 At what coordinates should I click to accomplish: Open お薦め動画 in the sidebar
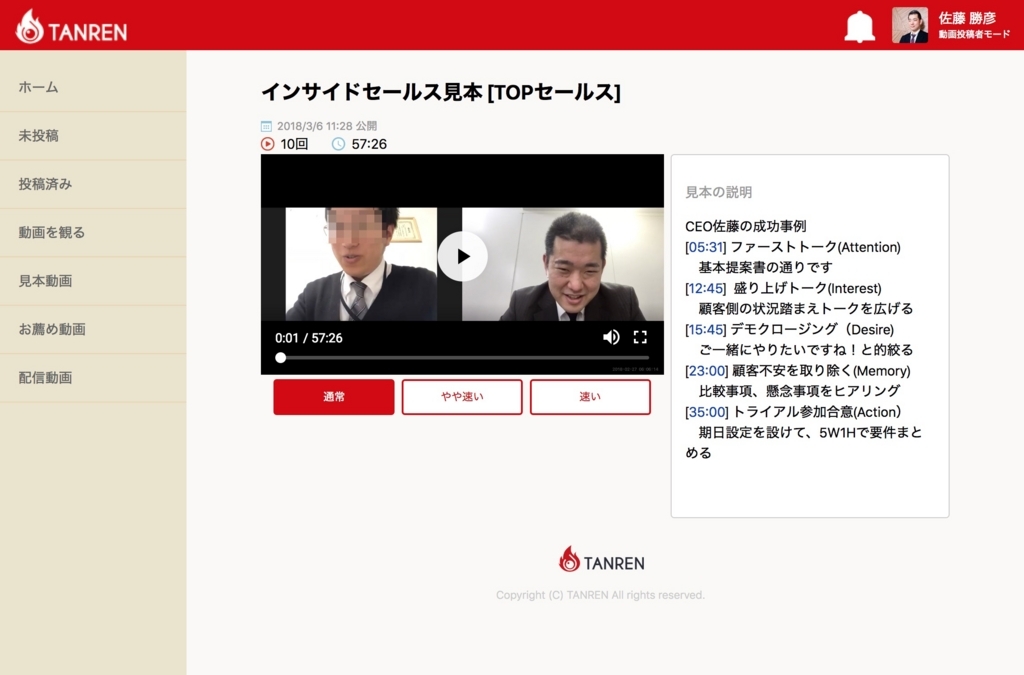[x=93, y=329]
